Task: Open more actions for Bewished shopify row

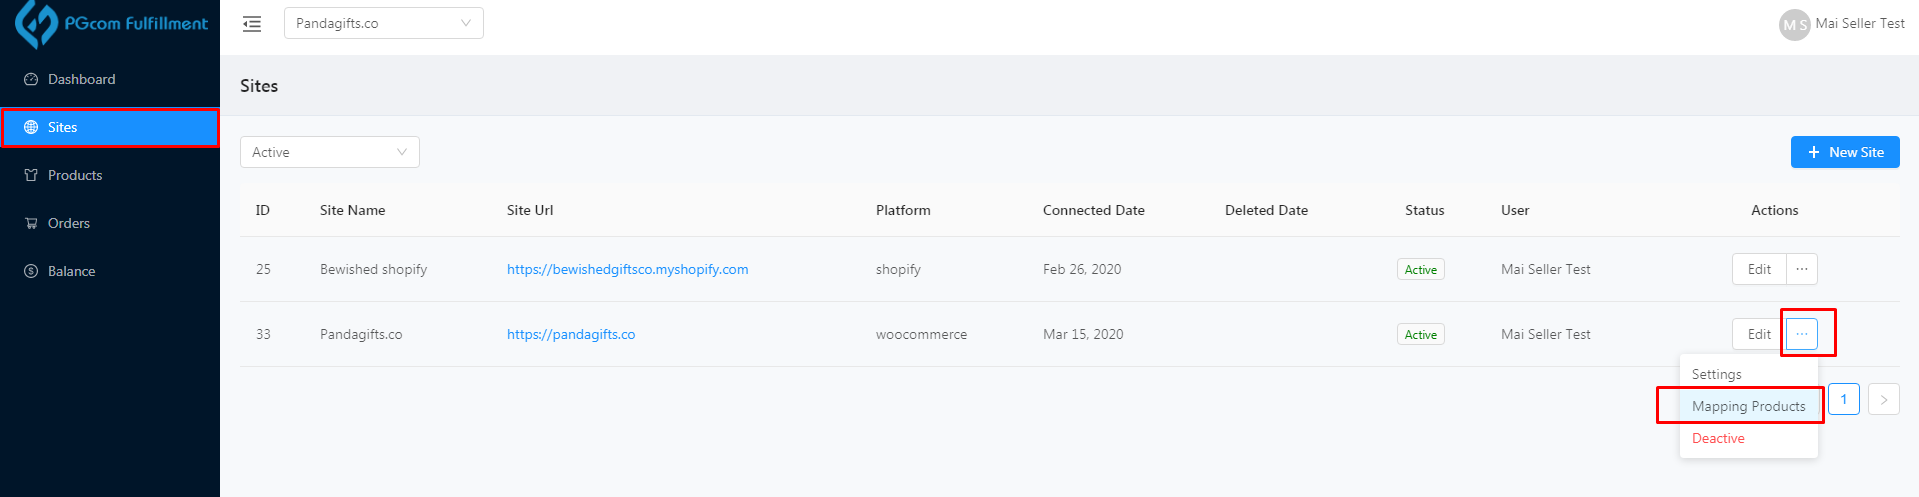Action: pyautogui.click(x=1801, y=269)
